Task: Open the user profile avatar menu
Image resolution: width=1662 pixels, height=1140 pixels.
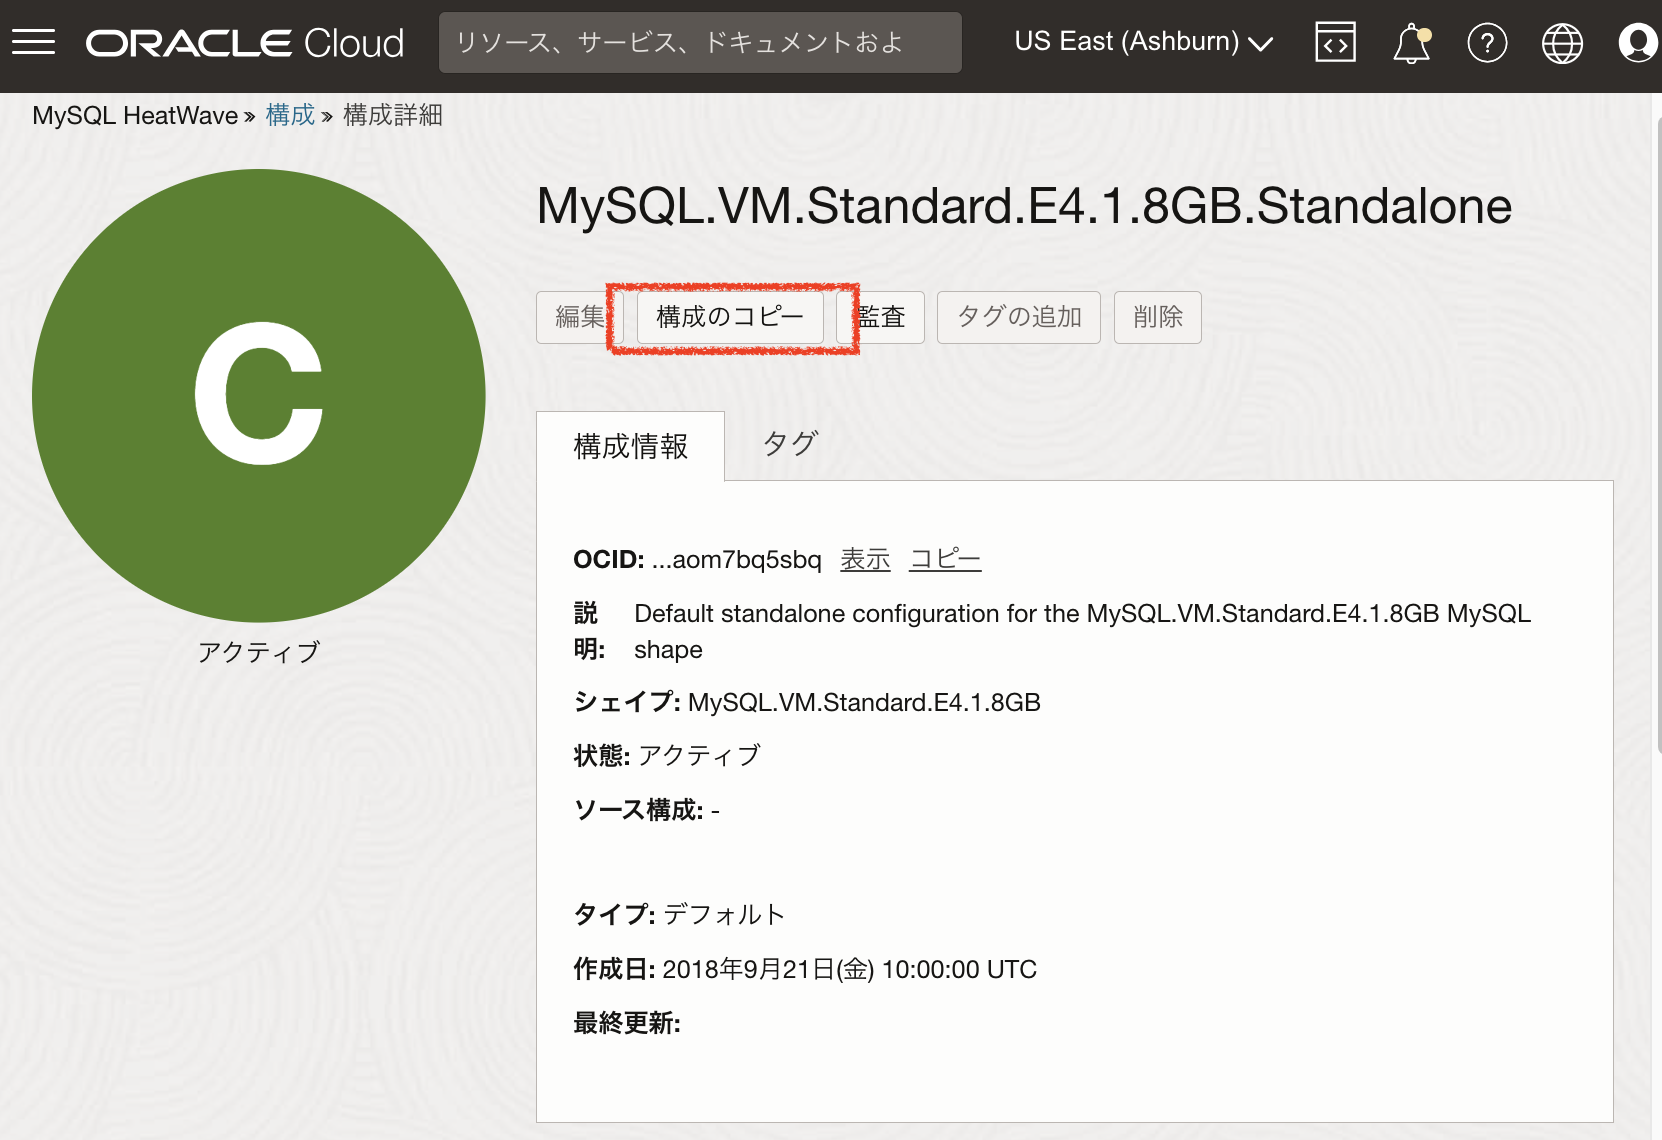Action: point(1637,43)
